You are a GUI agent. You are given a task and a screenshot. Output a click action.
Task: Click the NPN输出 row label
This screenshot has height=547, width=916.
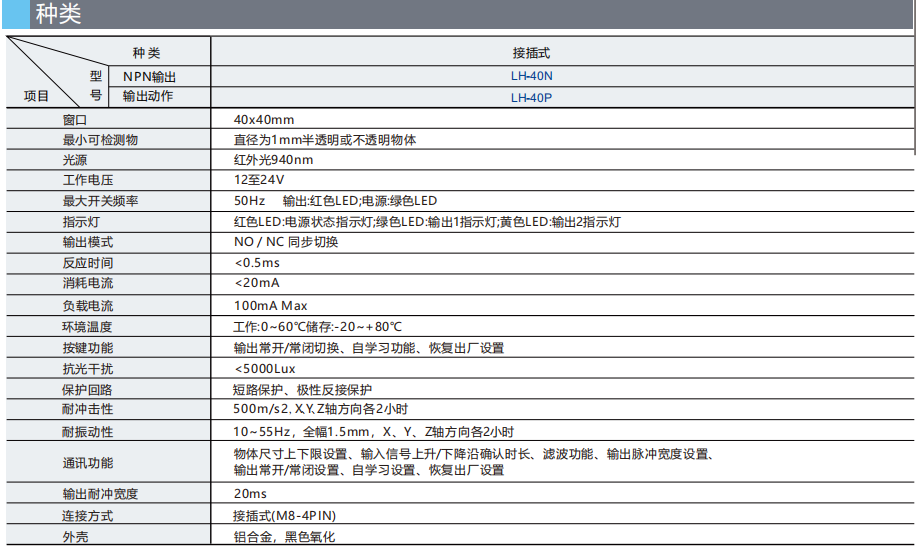[x=150, y=76]
